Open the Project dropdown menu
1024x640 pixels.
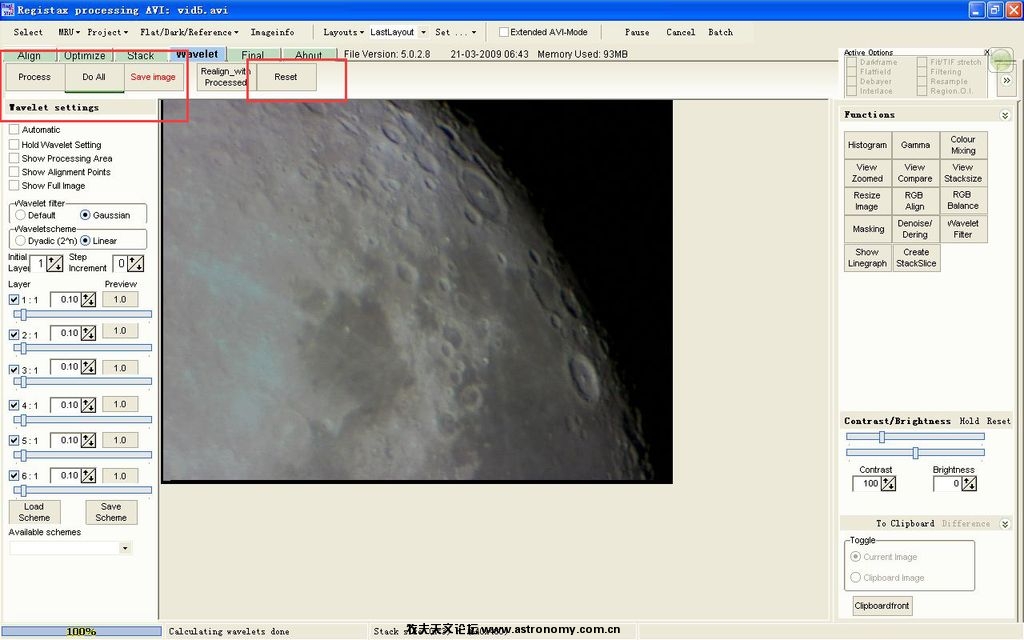tap(108, 32)
